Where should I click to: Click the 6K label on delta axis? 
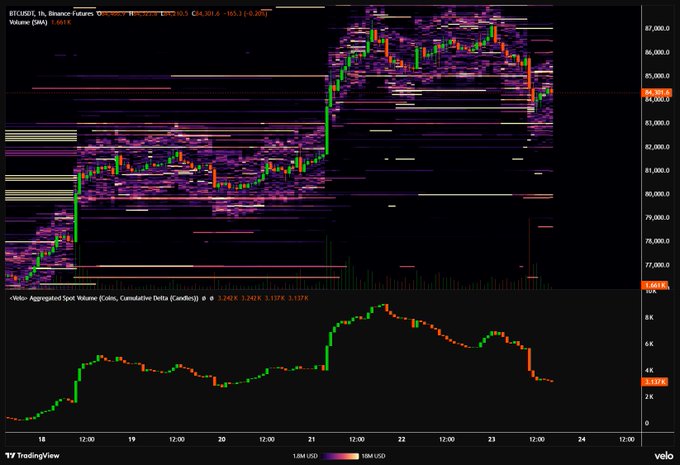[649, 344]
